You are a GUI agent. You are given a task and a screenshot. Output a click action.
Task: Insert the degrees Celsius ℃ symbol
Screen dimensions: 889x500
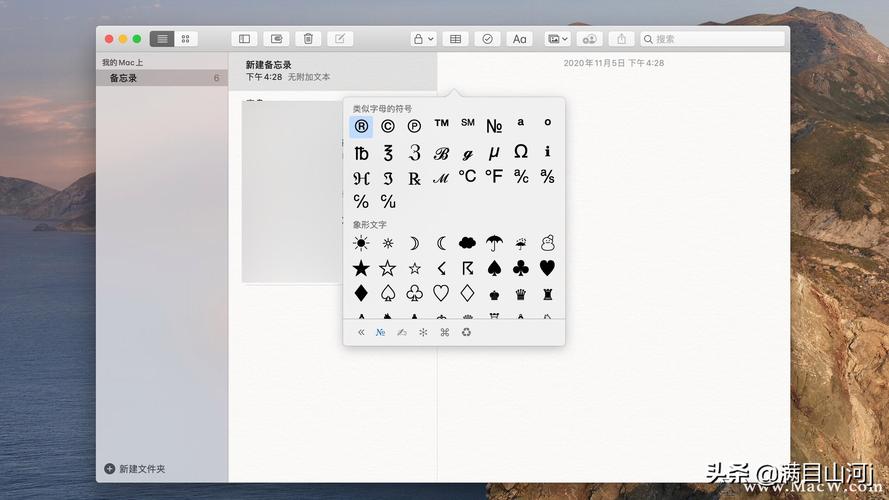[467, 177]
